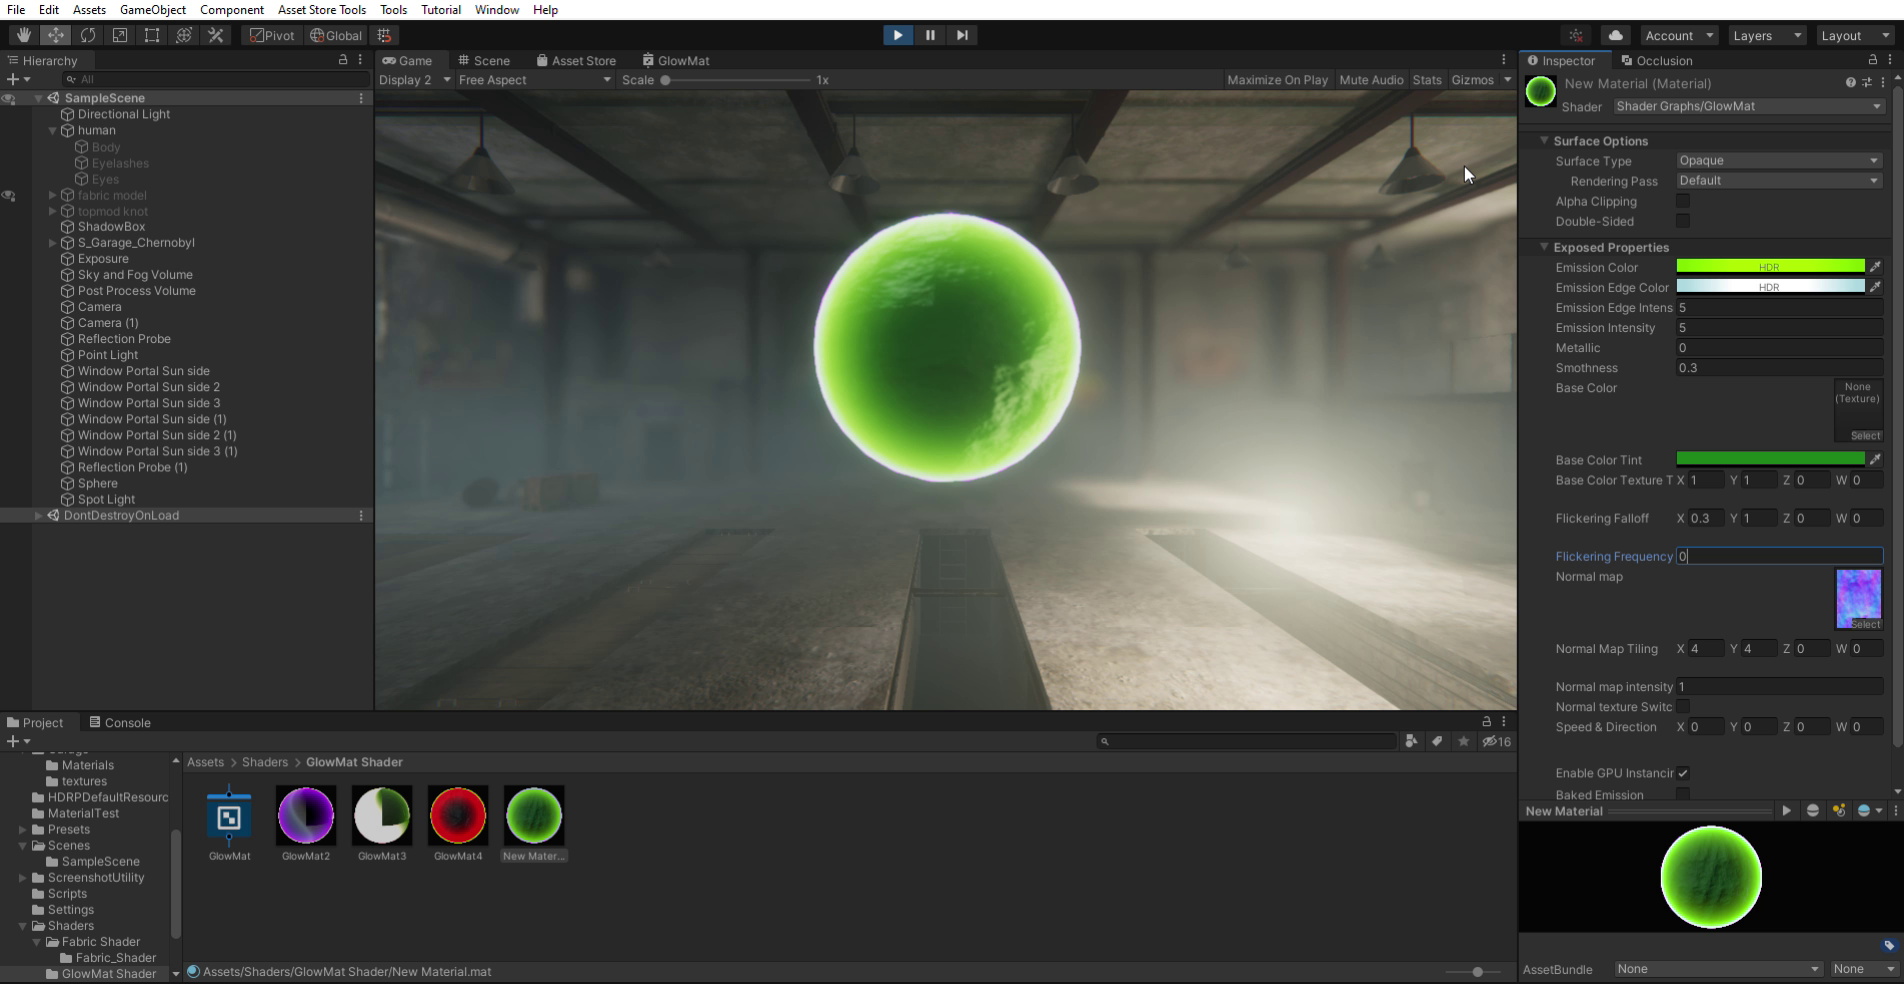Open Cloud services icon
The image size is (1904, 984).
point(1615,35)
